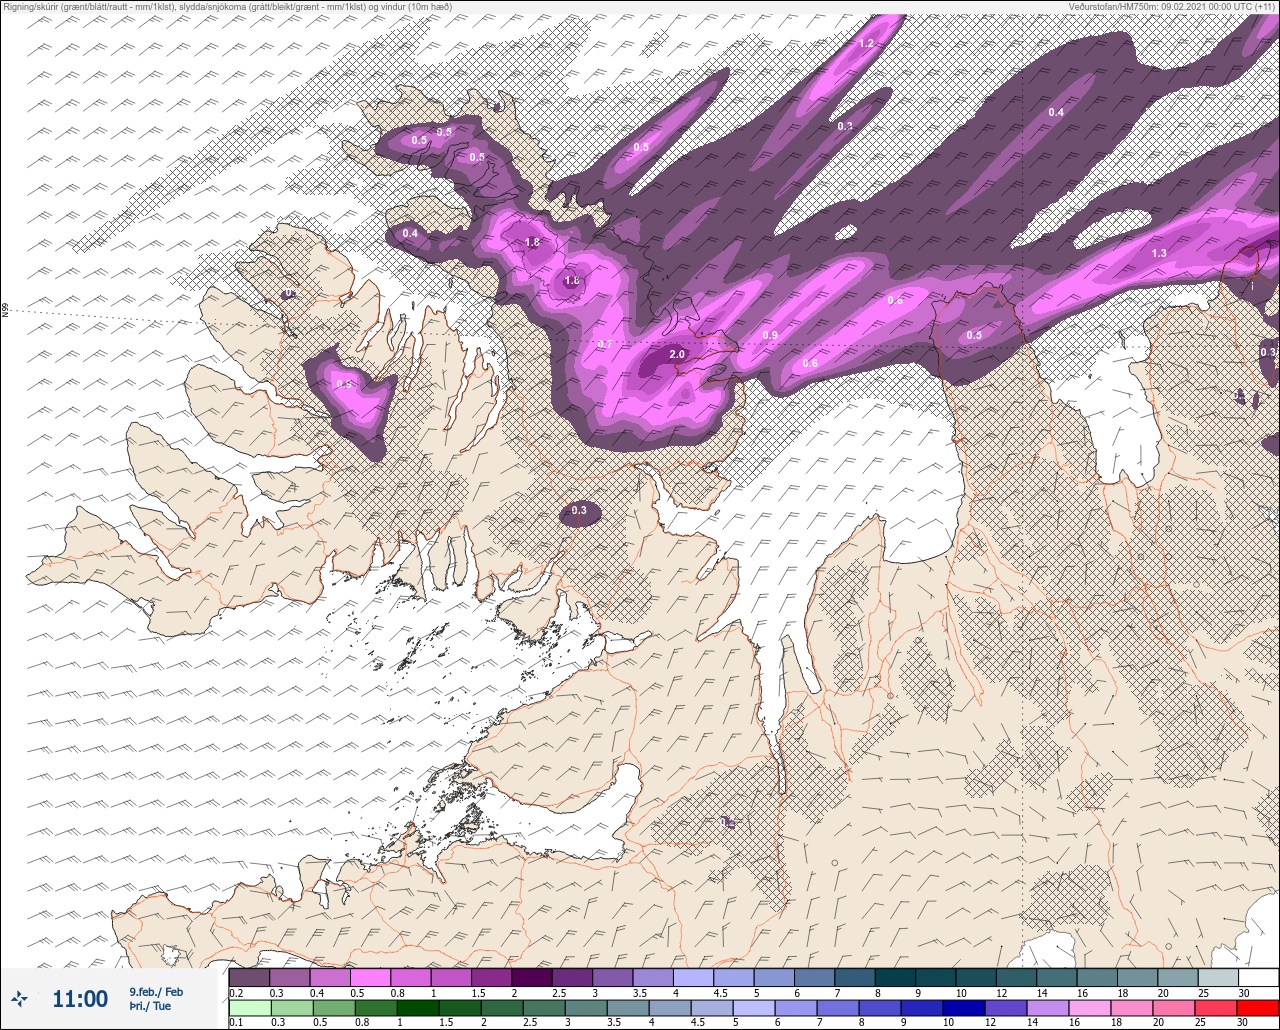Viewport: 1280px width, 1030px height.
Task: Click the 1.3 value label on the map
Action: (x=1159, y=254)
